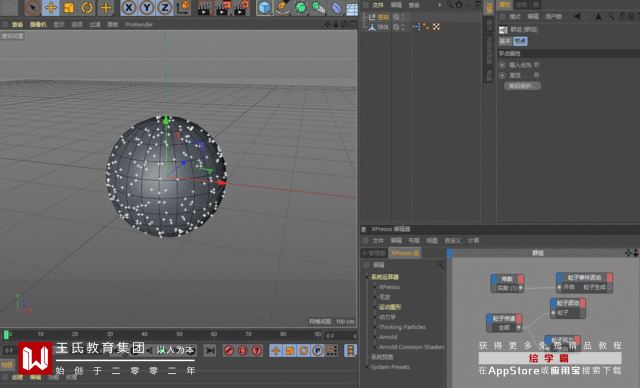Click the go to end playback button
The image size is (640, 388).
210,350
